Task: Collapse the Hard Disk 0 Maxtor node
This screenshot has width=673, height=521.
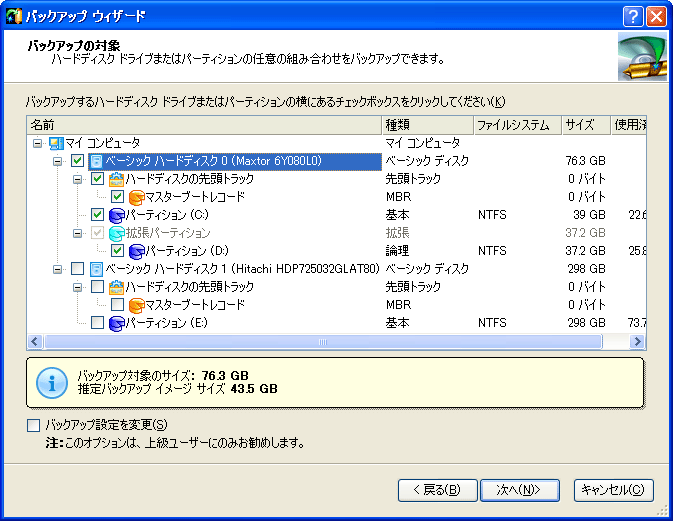Action: click(58, 161)
